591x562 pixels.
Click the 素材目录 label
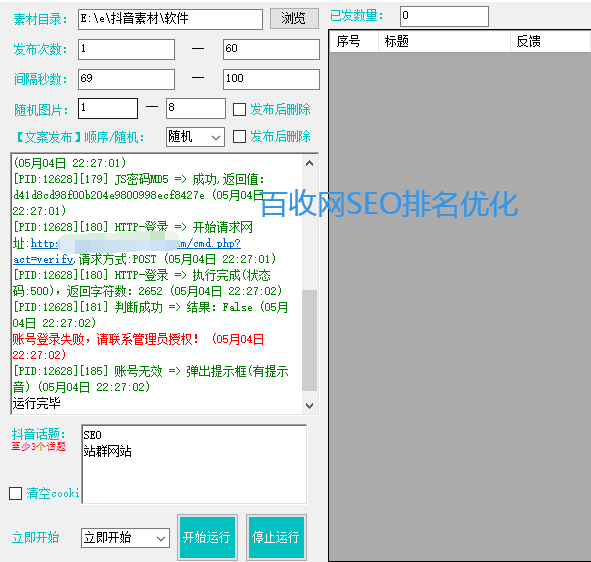click(40, 19)
